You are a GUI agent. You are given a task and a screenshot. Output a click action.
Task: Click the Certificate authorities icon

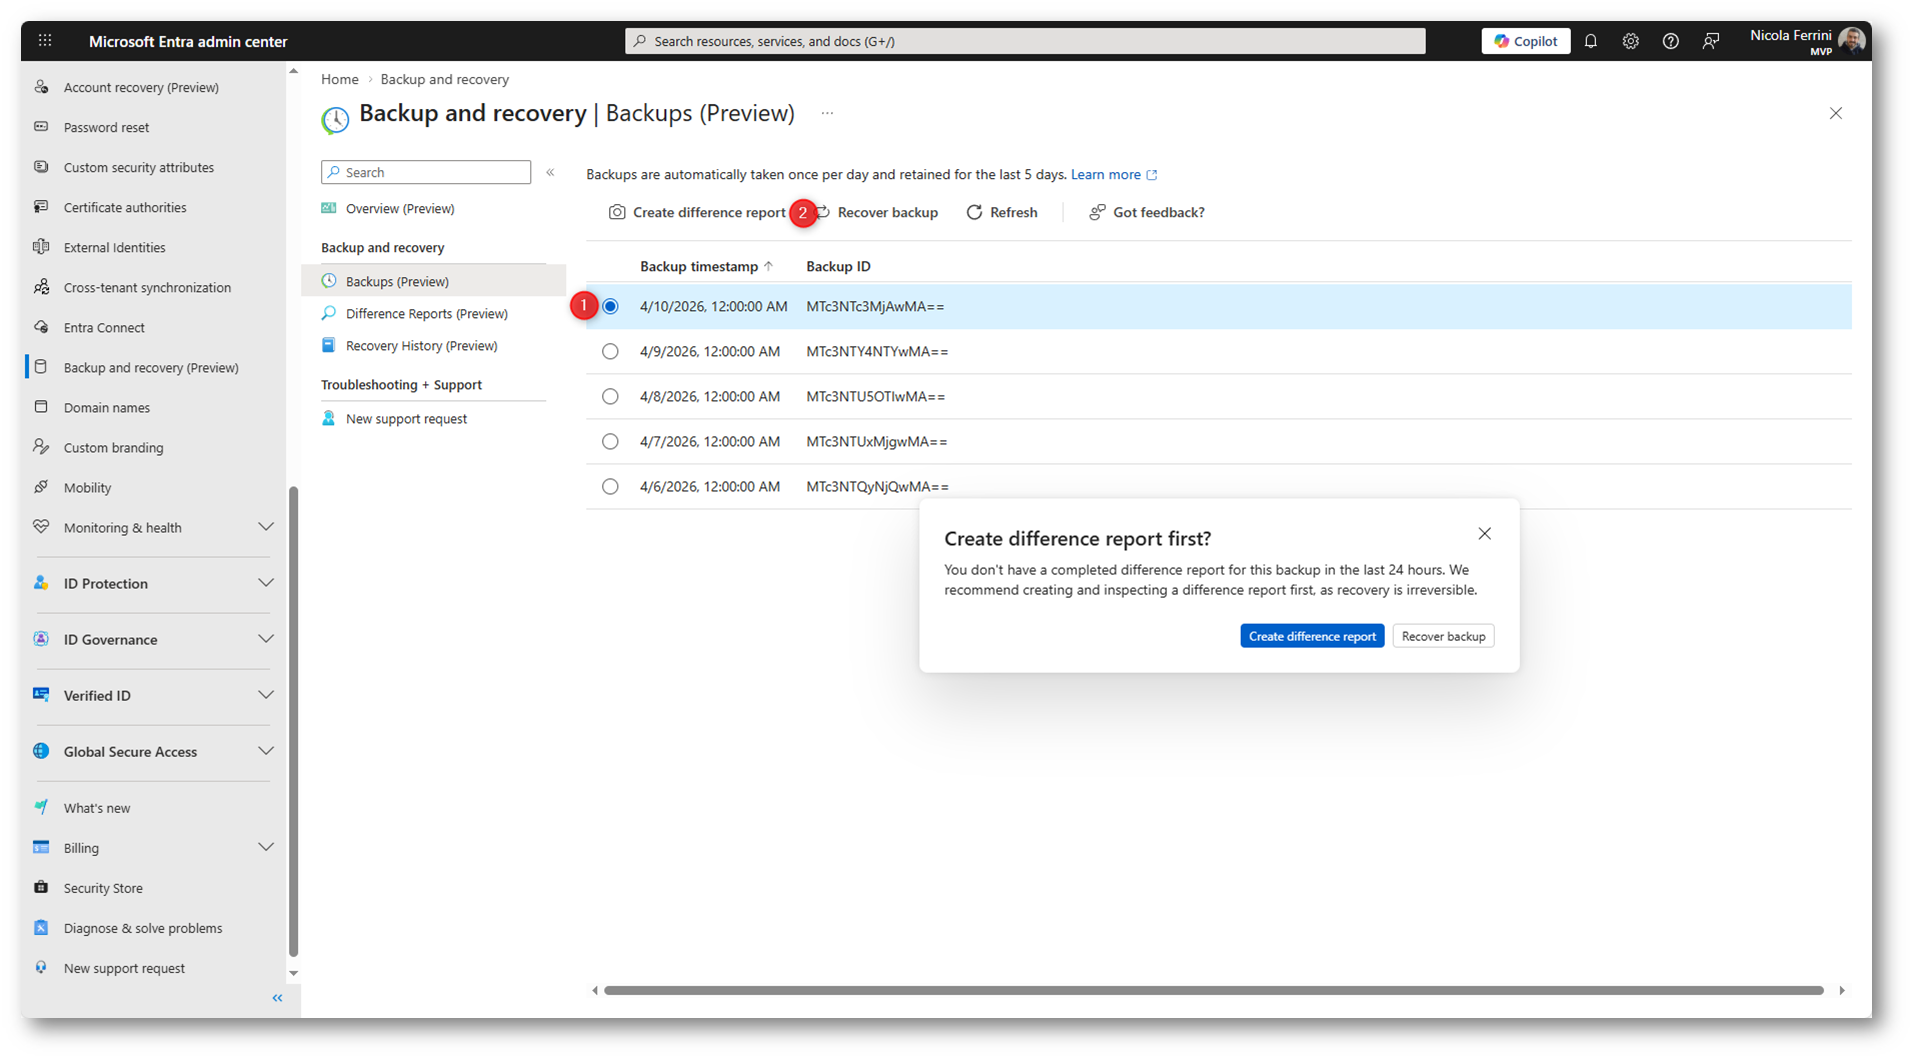pos(41,207)
